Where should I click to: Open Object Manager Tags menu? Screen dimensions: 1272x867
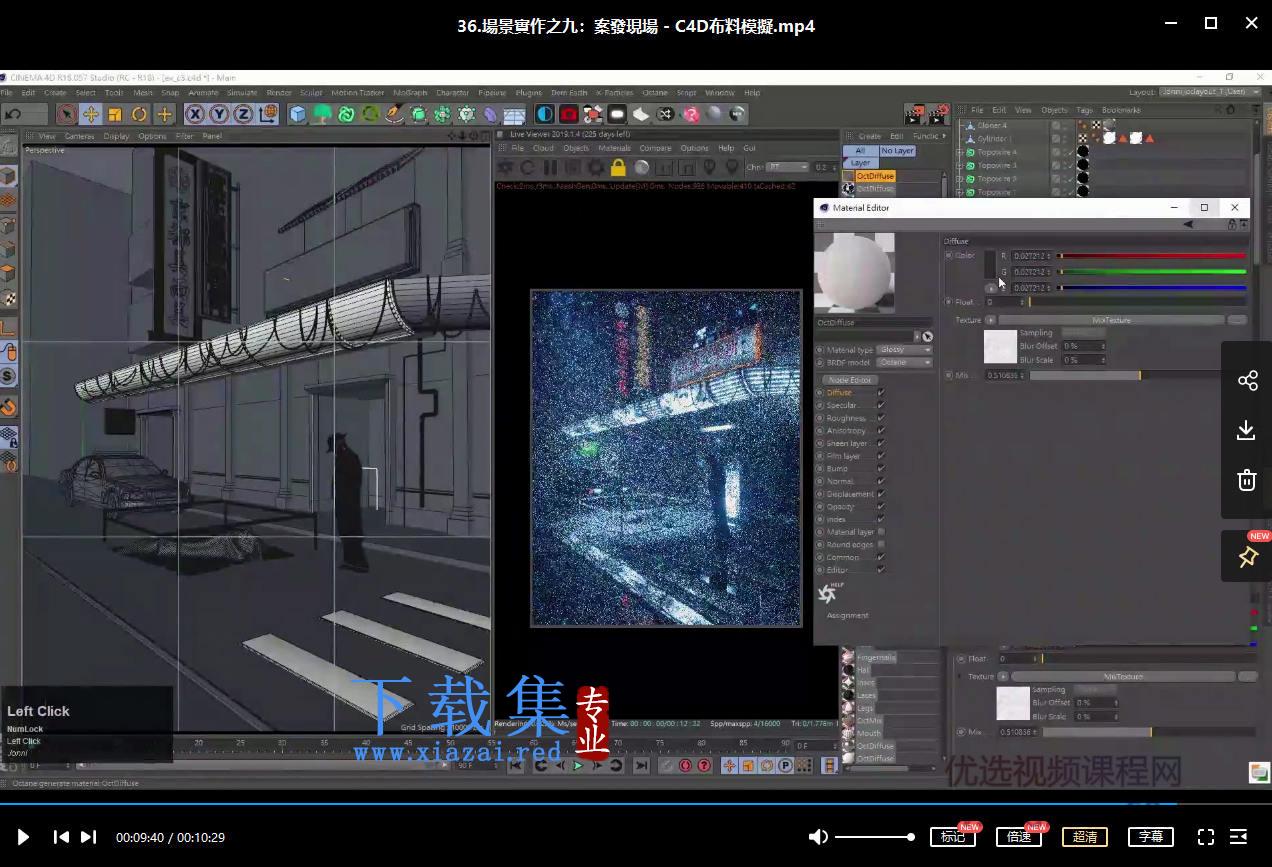[x=1084, y=110]
